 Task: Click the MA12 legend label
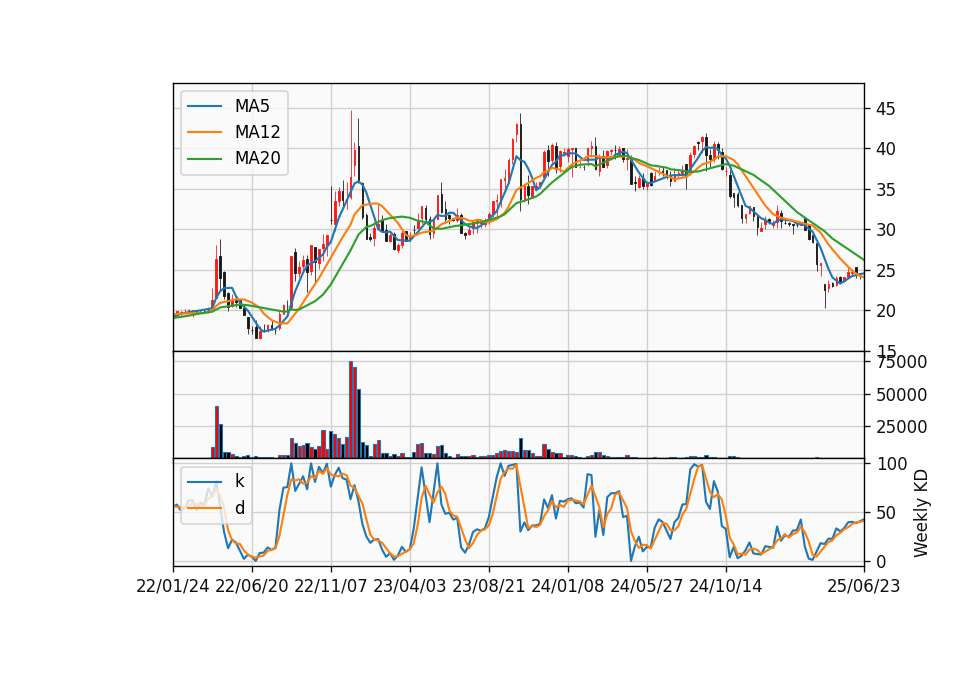(x=257, y=132)
